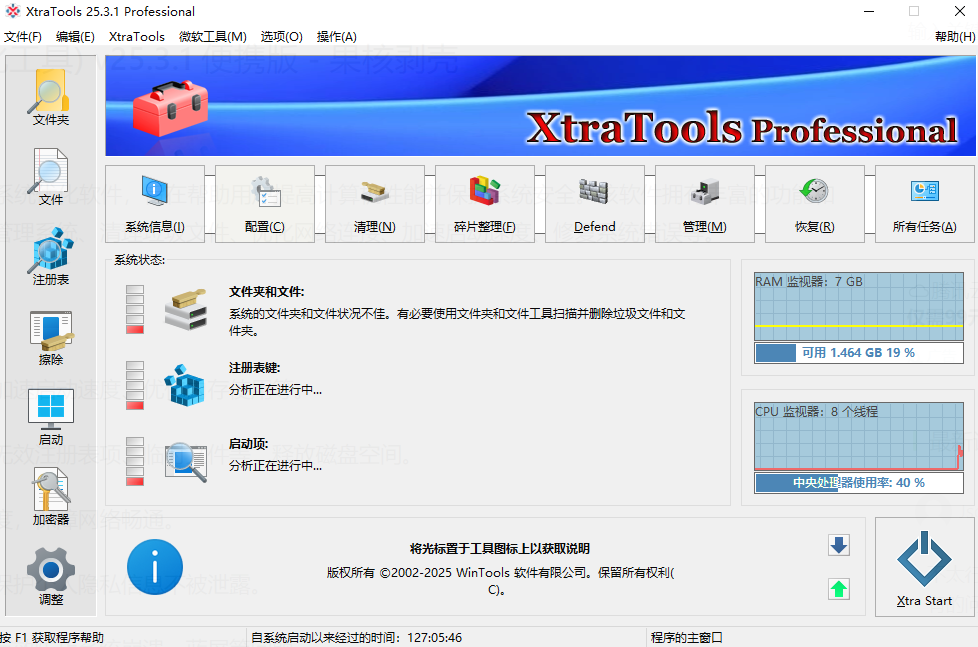The height and width of the screenshot is (647, 978).
Task: View 所有任务 in the toolbar
Action: pos(924,203)
